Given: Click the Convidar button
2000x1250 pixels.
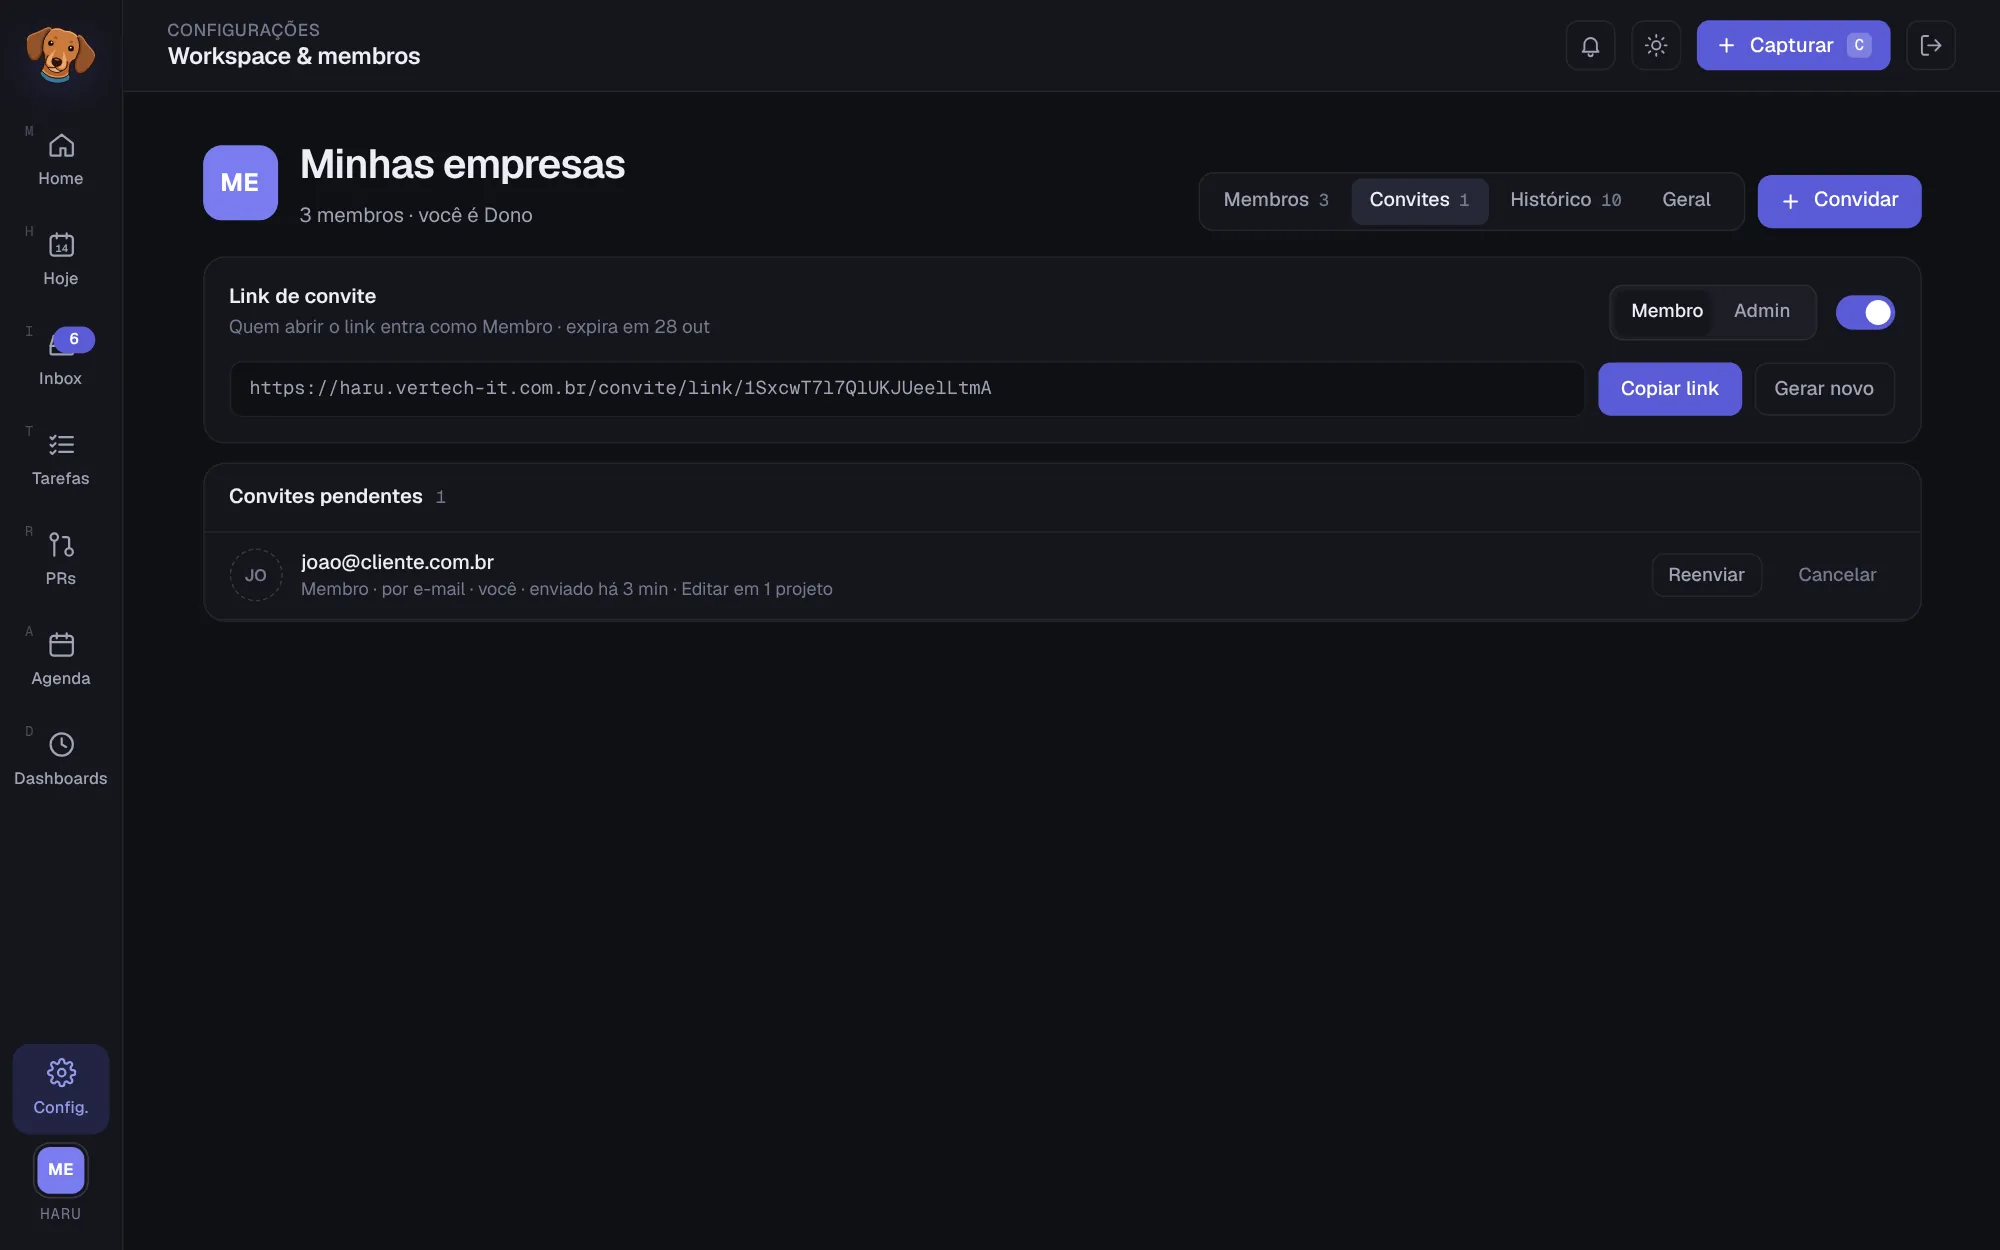Looking at the screenshot, I should tap(1839, 201).
